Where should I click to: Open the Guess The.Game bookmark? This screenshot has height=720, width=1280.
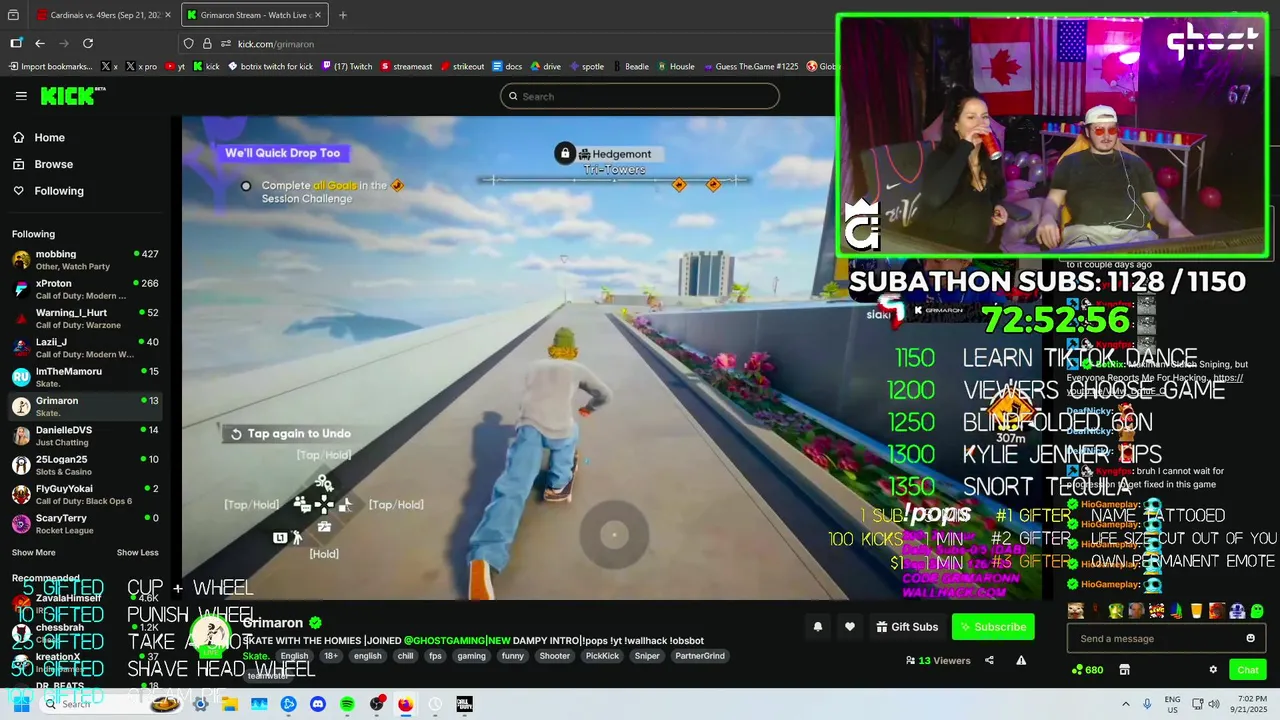pyautogui.click(x=751, y=67)
